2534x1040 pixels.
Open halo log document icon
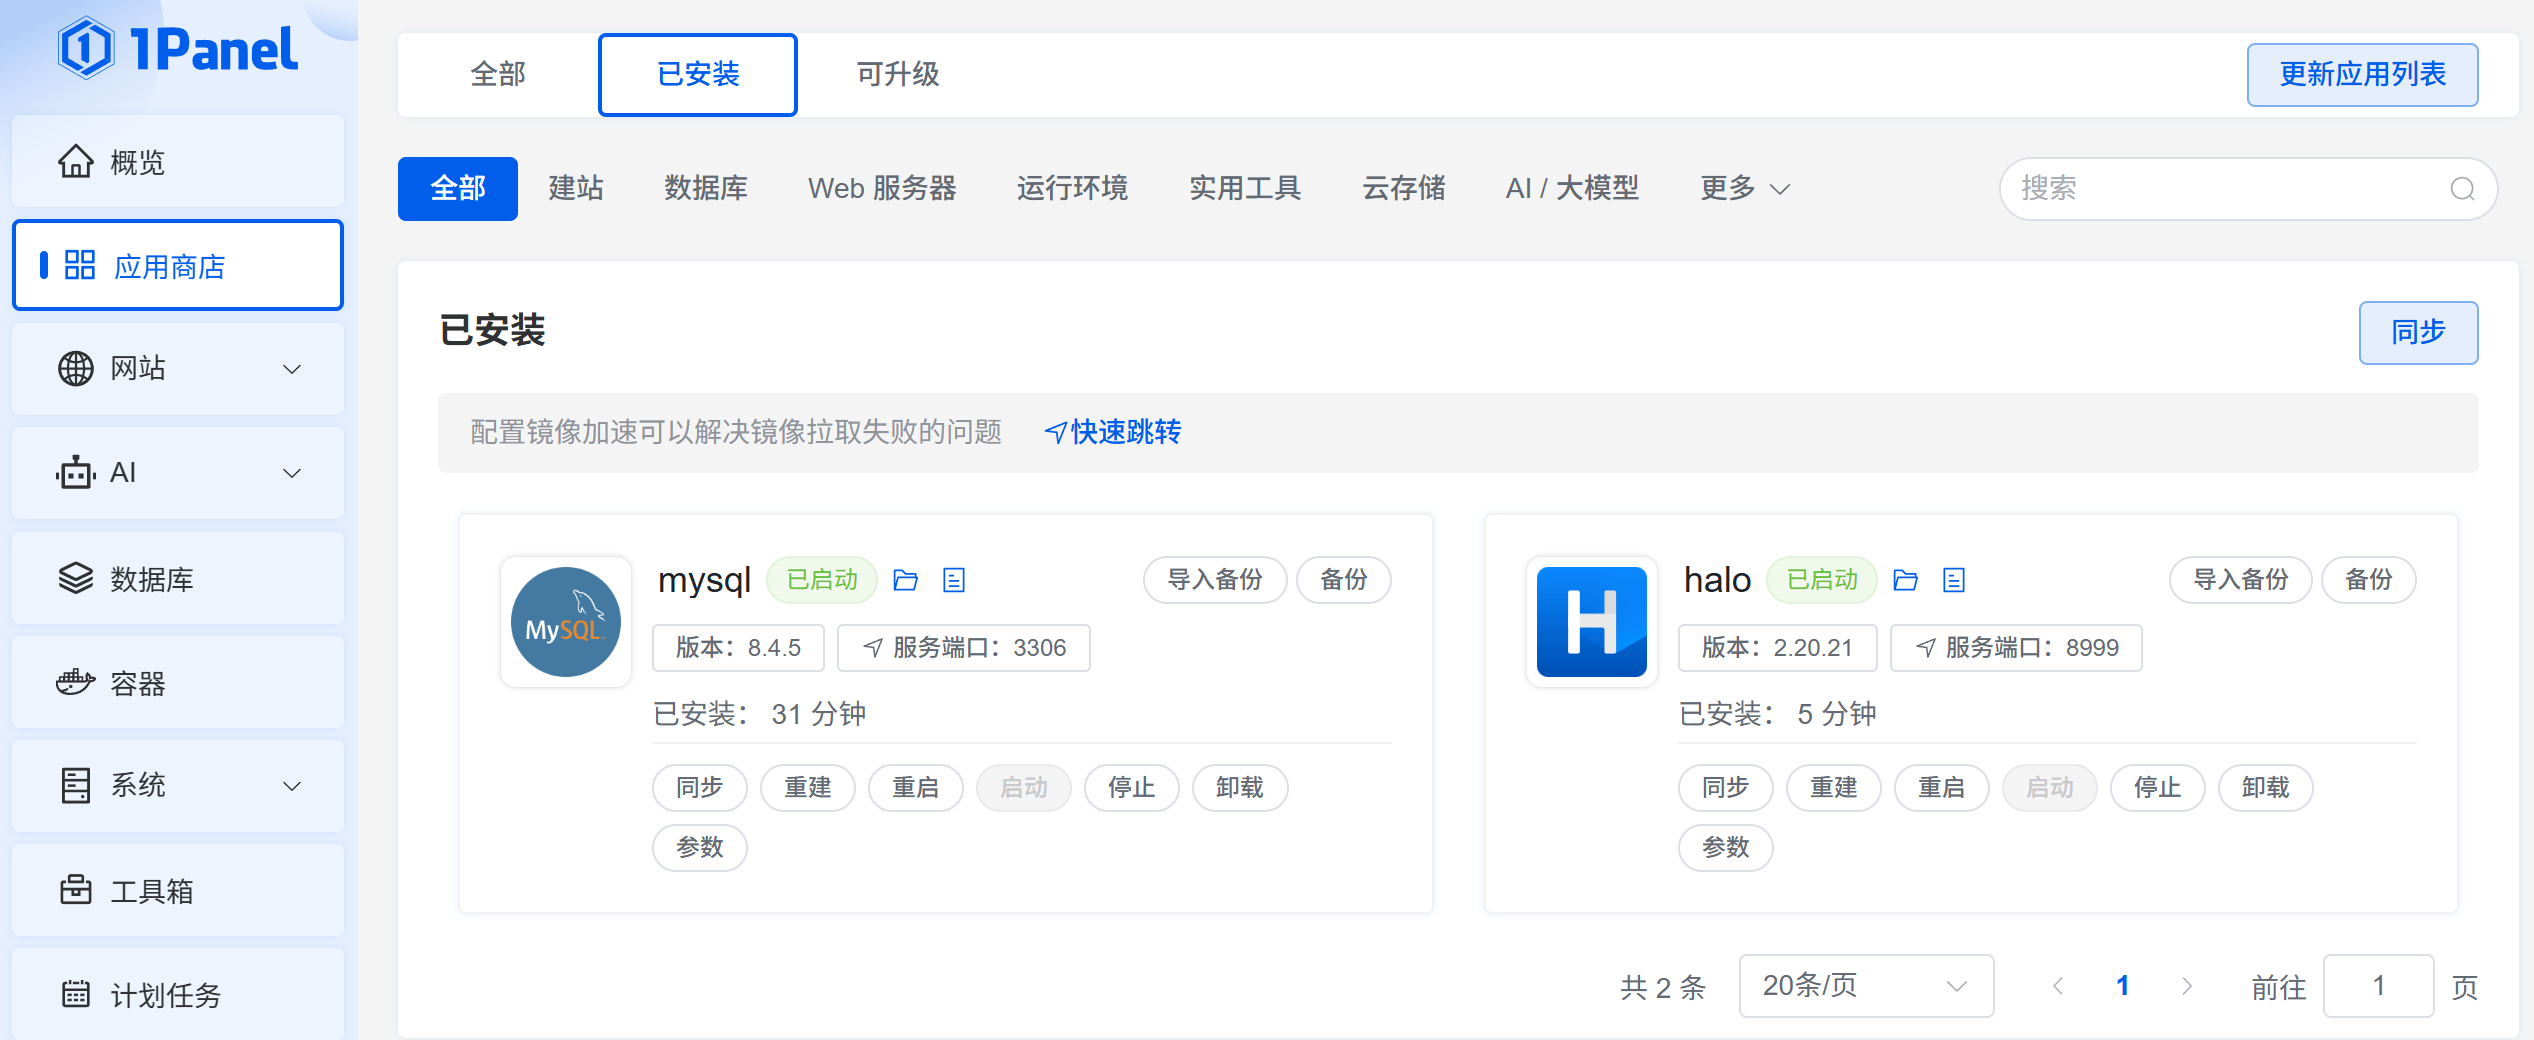pos(1954,580)
